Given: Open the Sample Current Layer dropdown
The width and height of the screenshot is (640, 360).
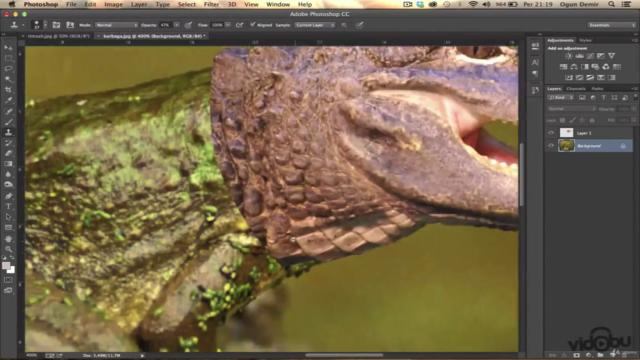Looking at the screenshot, I should coord(315,25).
